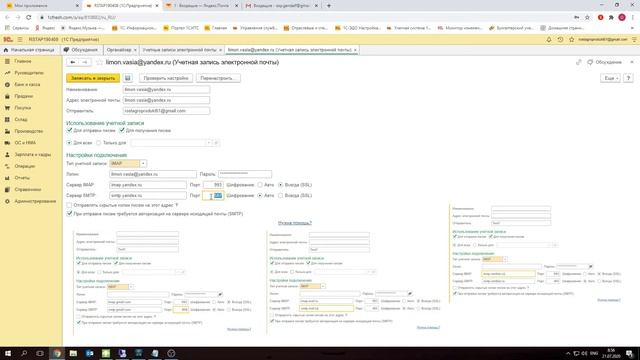The width and height of the screenshot is (640, 360).
Task: Expand the 'Еще' actions dropdown
Action: (x=610, y=78)
